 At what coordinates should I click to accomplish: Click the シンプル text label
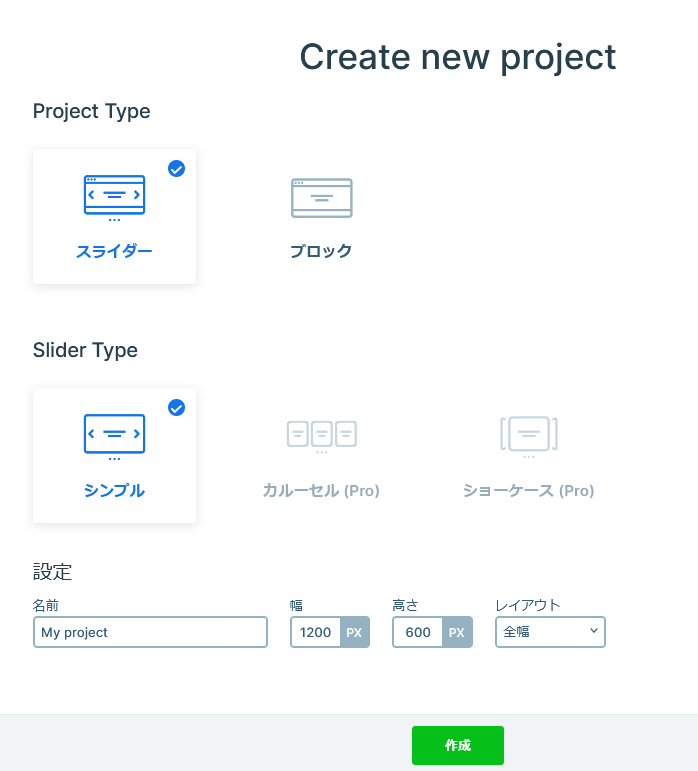tap(114, 491)
